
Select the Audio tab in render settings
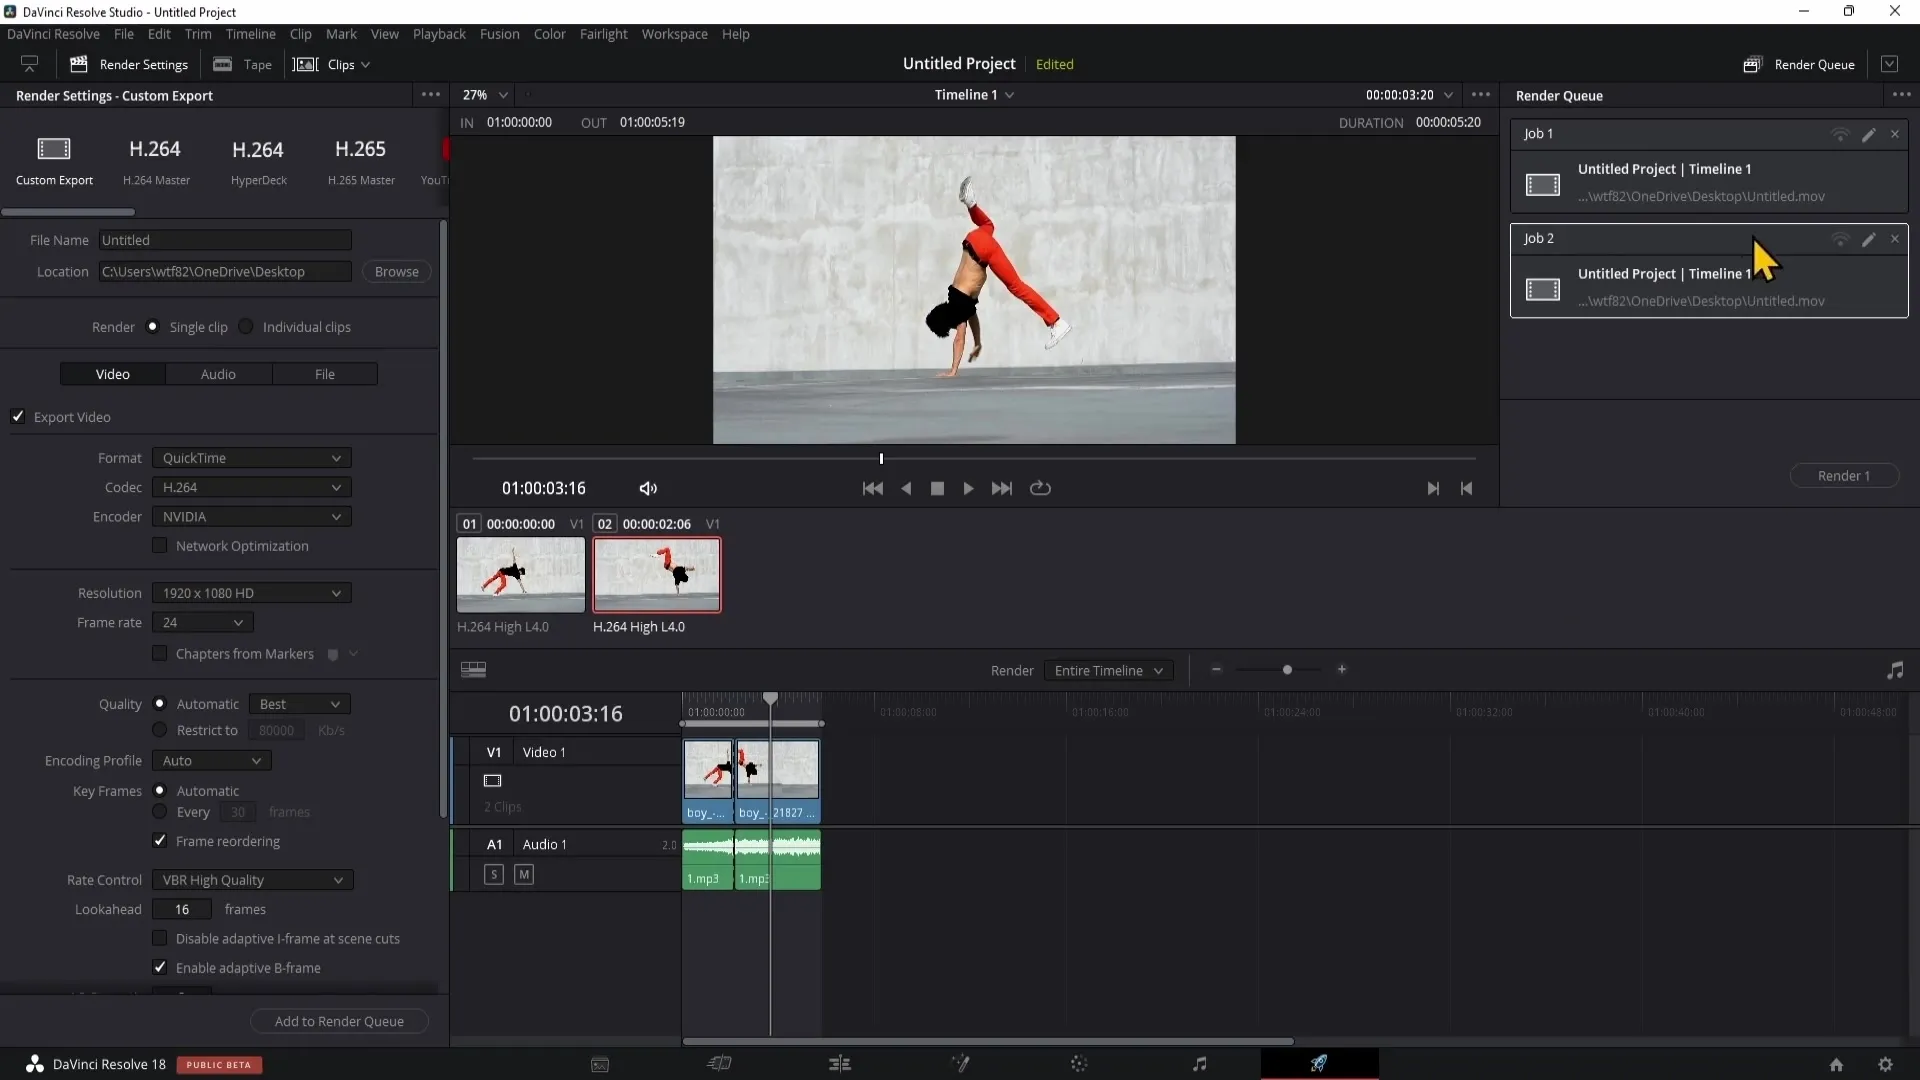click(219, 375)
